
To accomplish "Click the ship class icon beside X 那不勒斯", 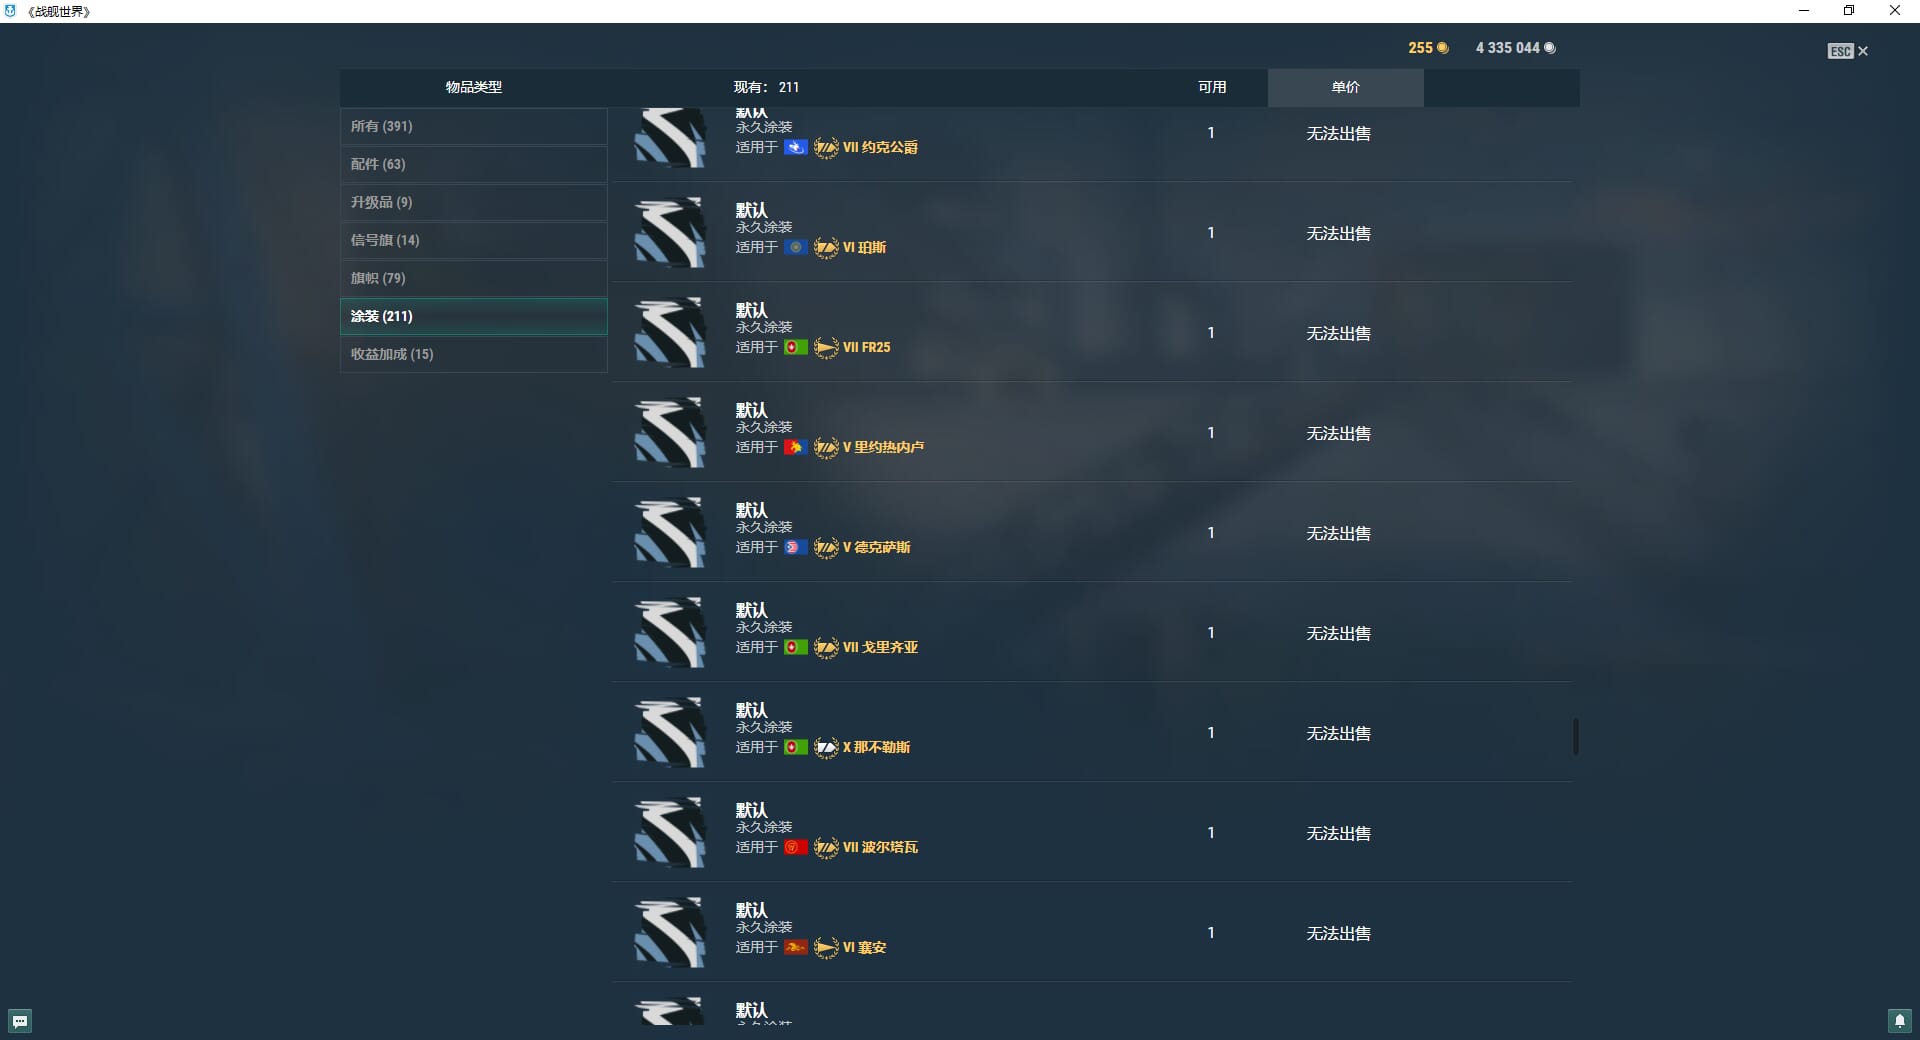I will tap(826, 747).
